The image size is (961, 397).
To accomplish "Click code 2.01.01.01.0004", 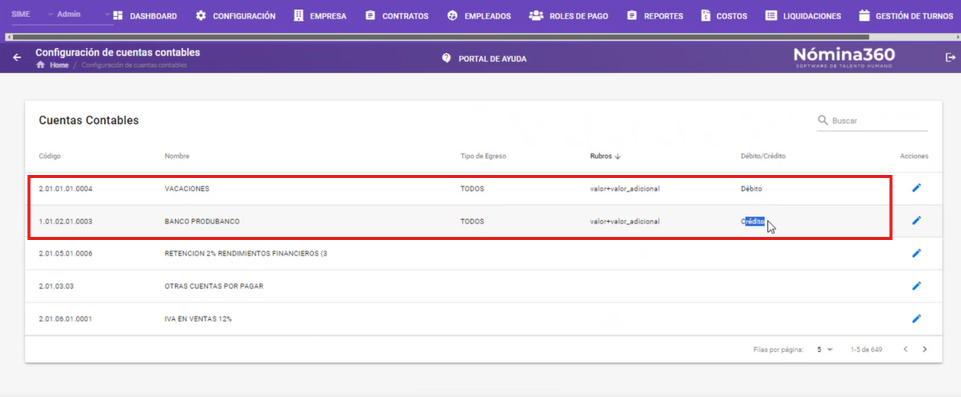I will (x=66, y=189).
